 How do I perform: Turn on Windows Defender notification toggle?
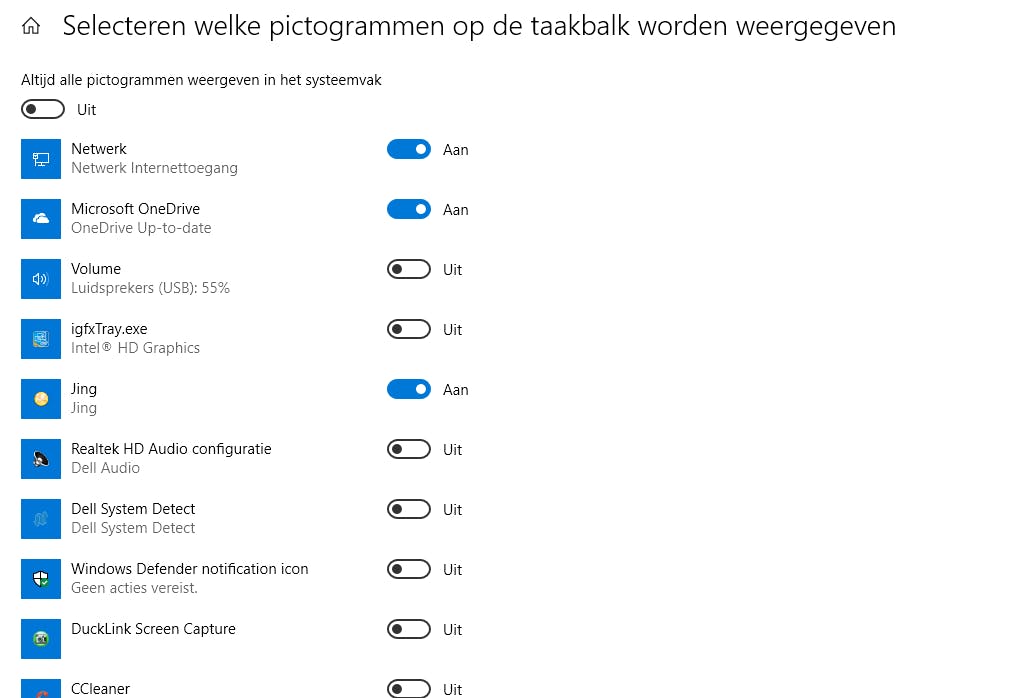click(409, 570)
